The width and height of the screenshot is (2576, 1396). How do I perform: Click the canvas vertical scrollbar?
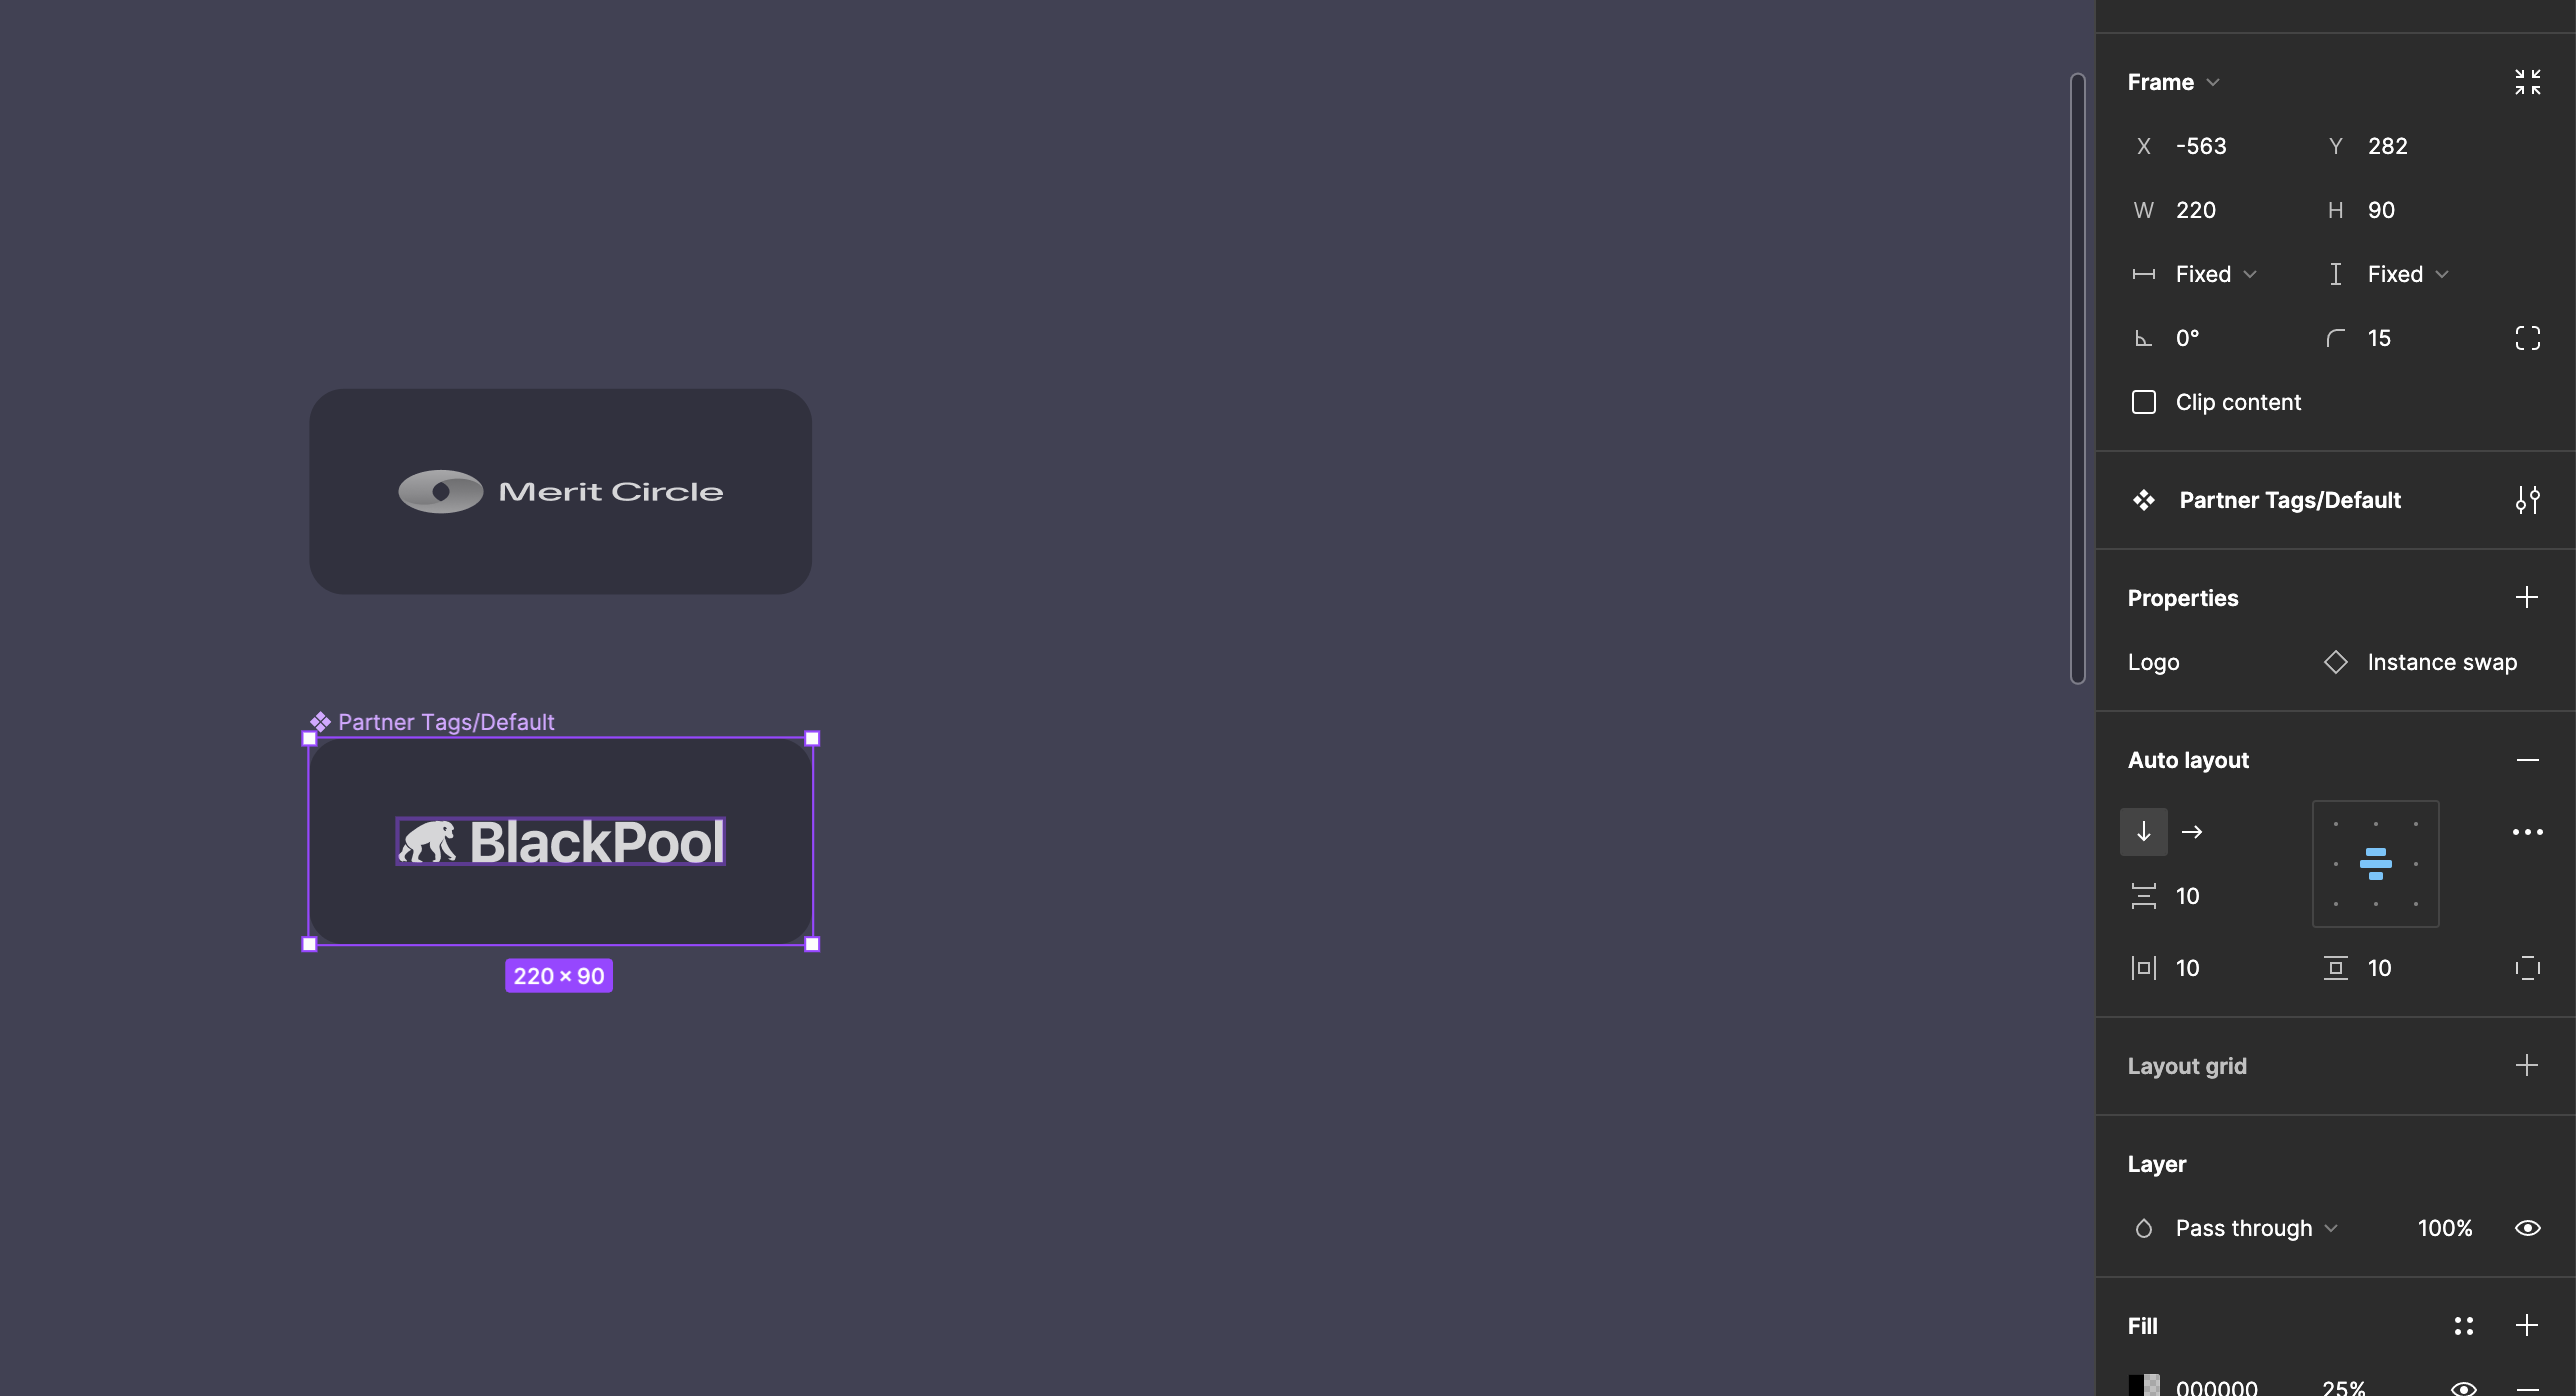(2077, 379)
